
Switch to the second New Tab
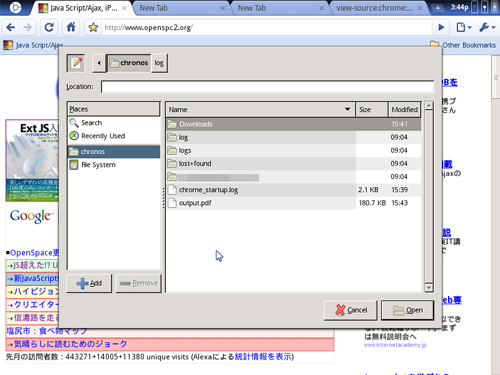coord(280,8)
